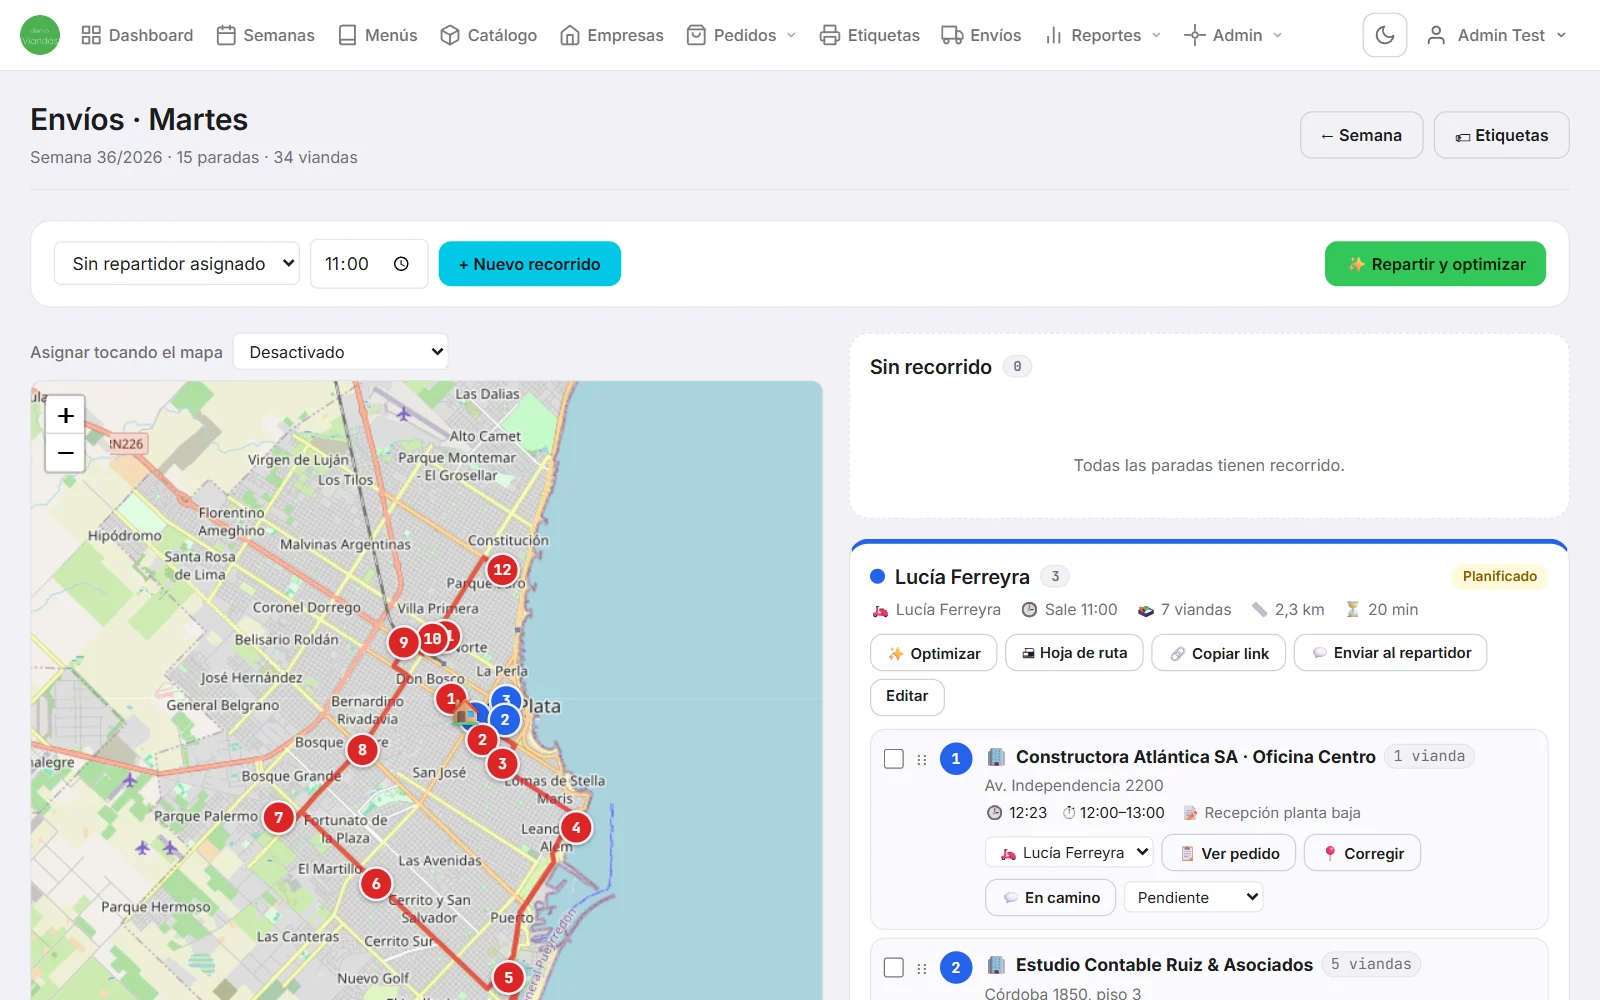Click red map stop marker 9
The image size is (1600, 1000).
pos(403,642)
